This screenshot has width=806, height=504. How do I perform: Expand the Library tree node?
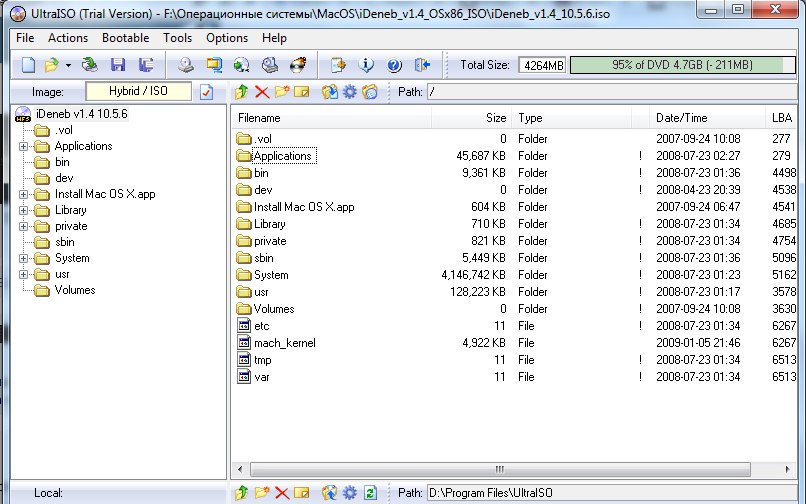click(23, 210)
